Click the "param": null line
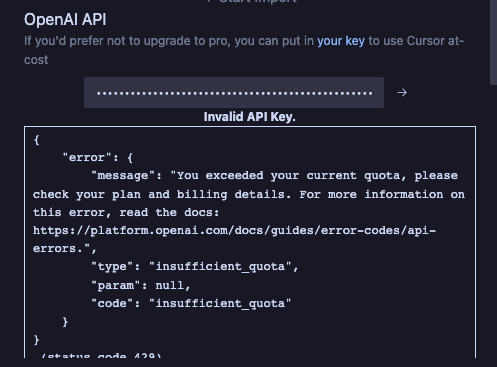Image resolution: width=497 pixels, height=367 pixels. (x=141, y=285)
